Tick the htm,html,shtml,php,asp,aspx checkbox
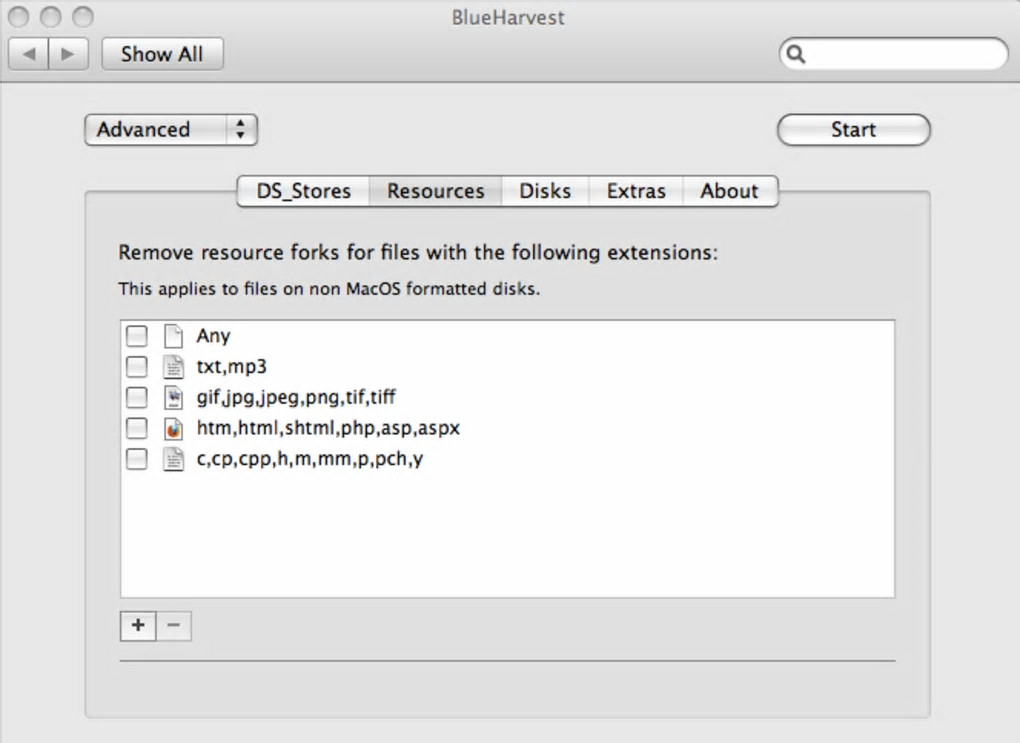Viewport: 1020px width, 743px height. point(136,429)
